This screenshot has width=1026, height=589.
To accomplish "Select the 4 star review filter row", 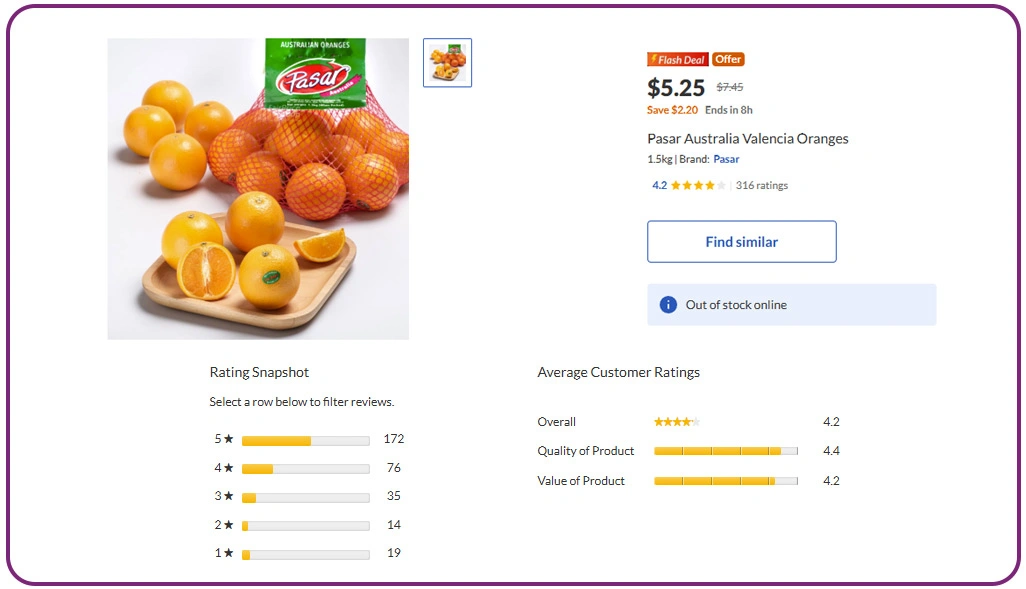I will (x=305, y=468).
